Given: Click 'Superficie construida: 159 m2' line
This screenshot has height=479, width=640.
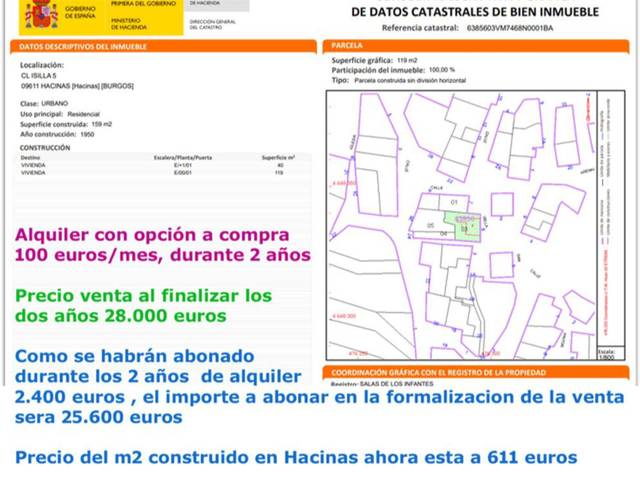Looking at the screenshot, I should click(66, 124).
